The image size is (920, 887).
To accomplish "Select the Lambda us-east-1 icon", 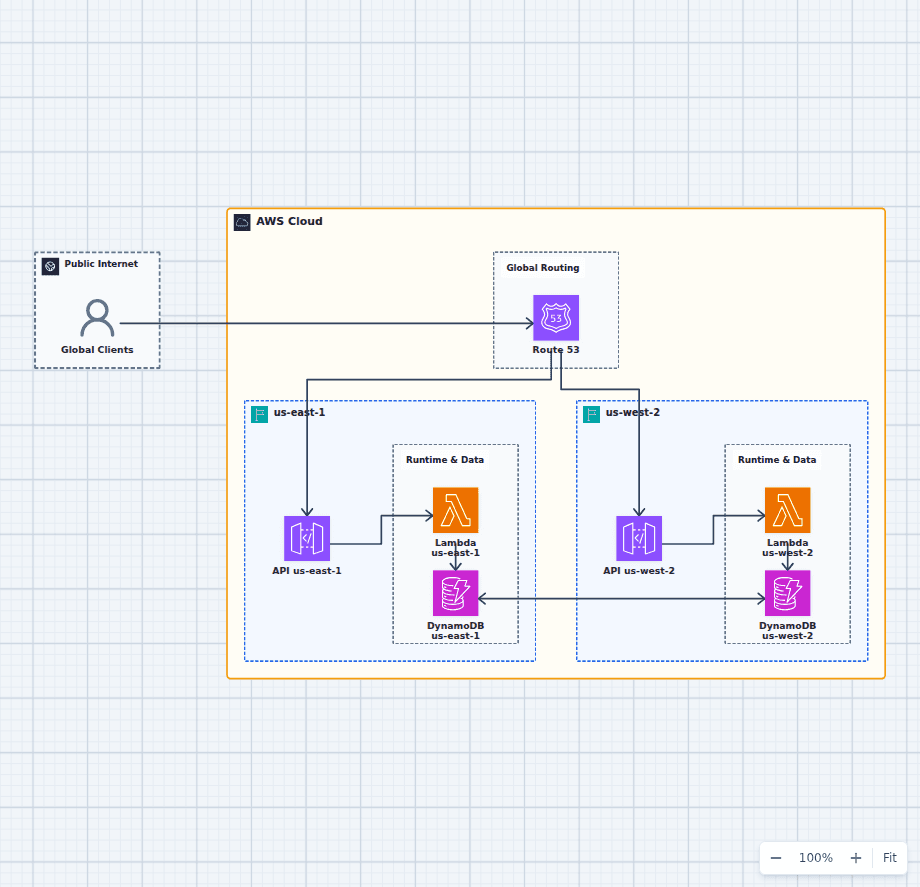I will pyautogui.click(x=455, y=510).
